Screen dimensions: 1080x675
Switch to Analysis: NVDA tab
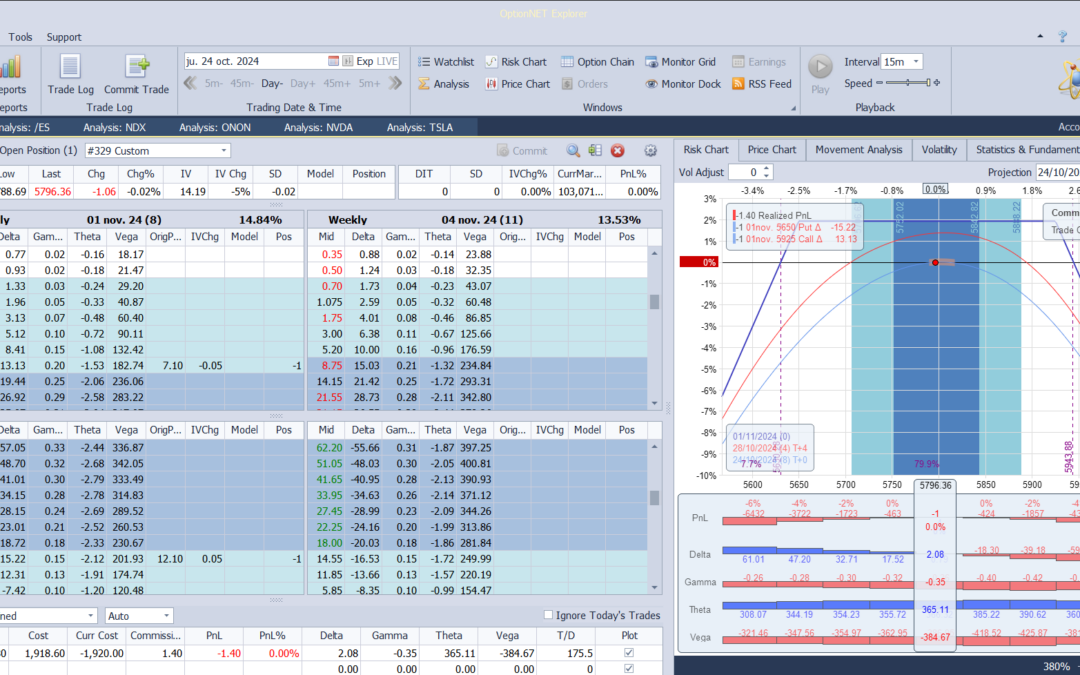(x=318, y=127)
